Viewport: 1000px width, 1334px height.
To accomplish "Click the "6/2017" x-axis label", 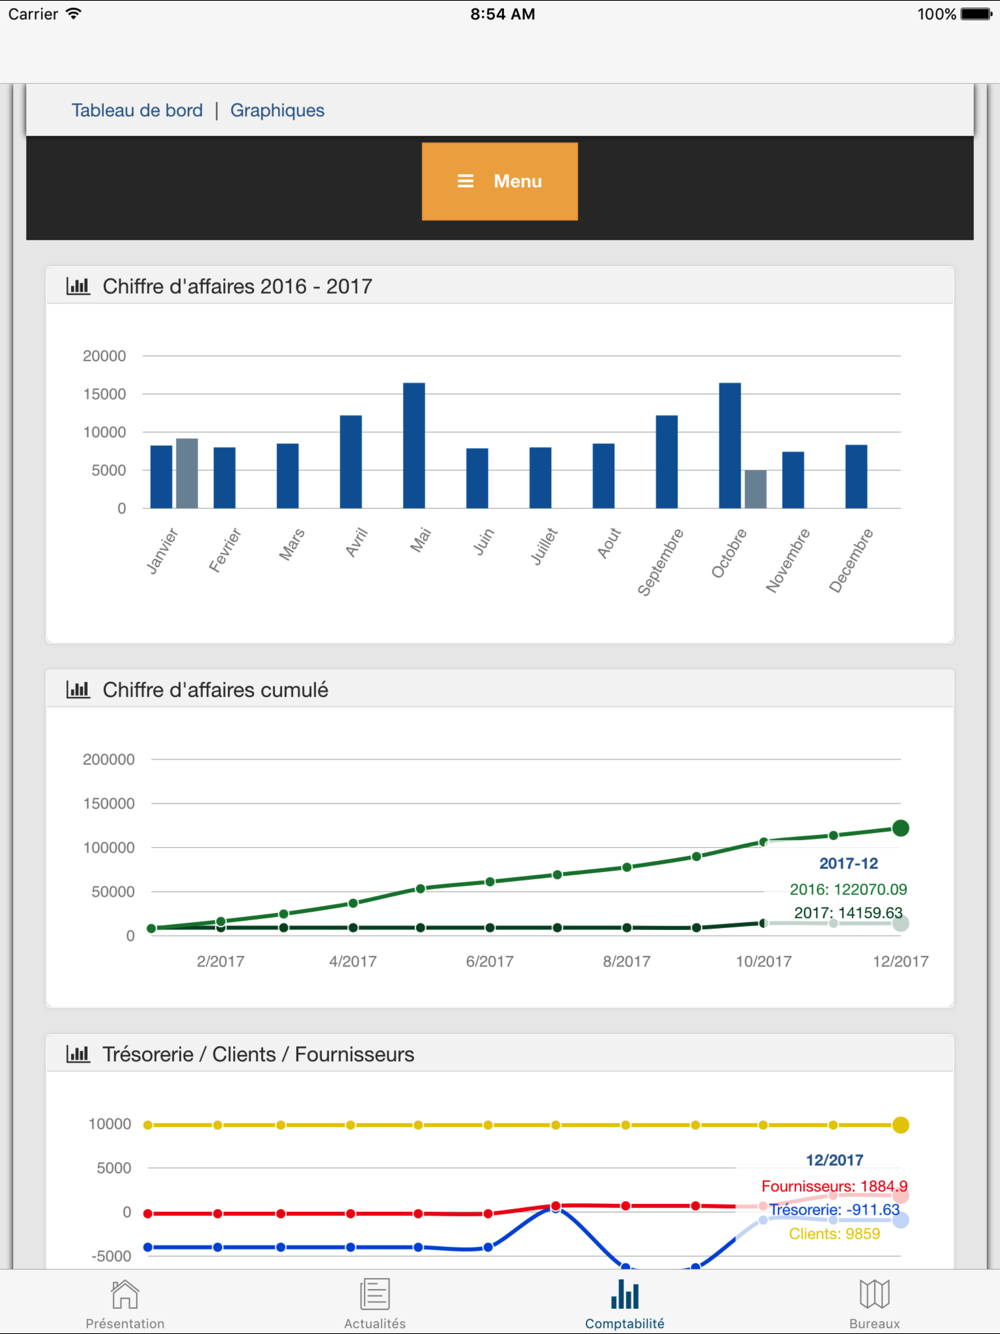I will (x=490, y=961).
